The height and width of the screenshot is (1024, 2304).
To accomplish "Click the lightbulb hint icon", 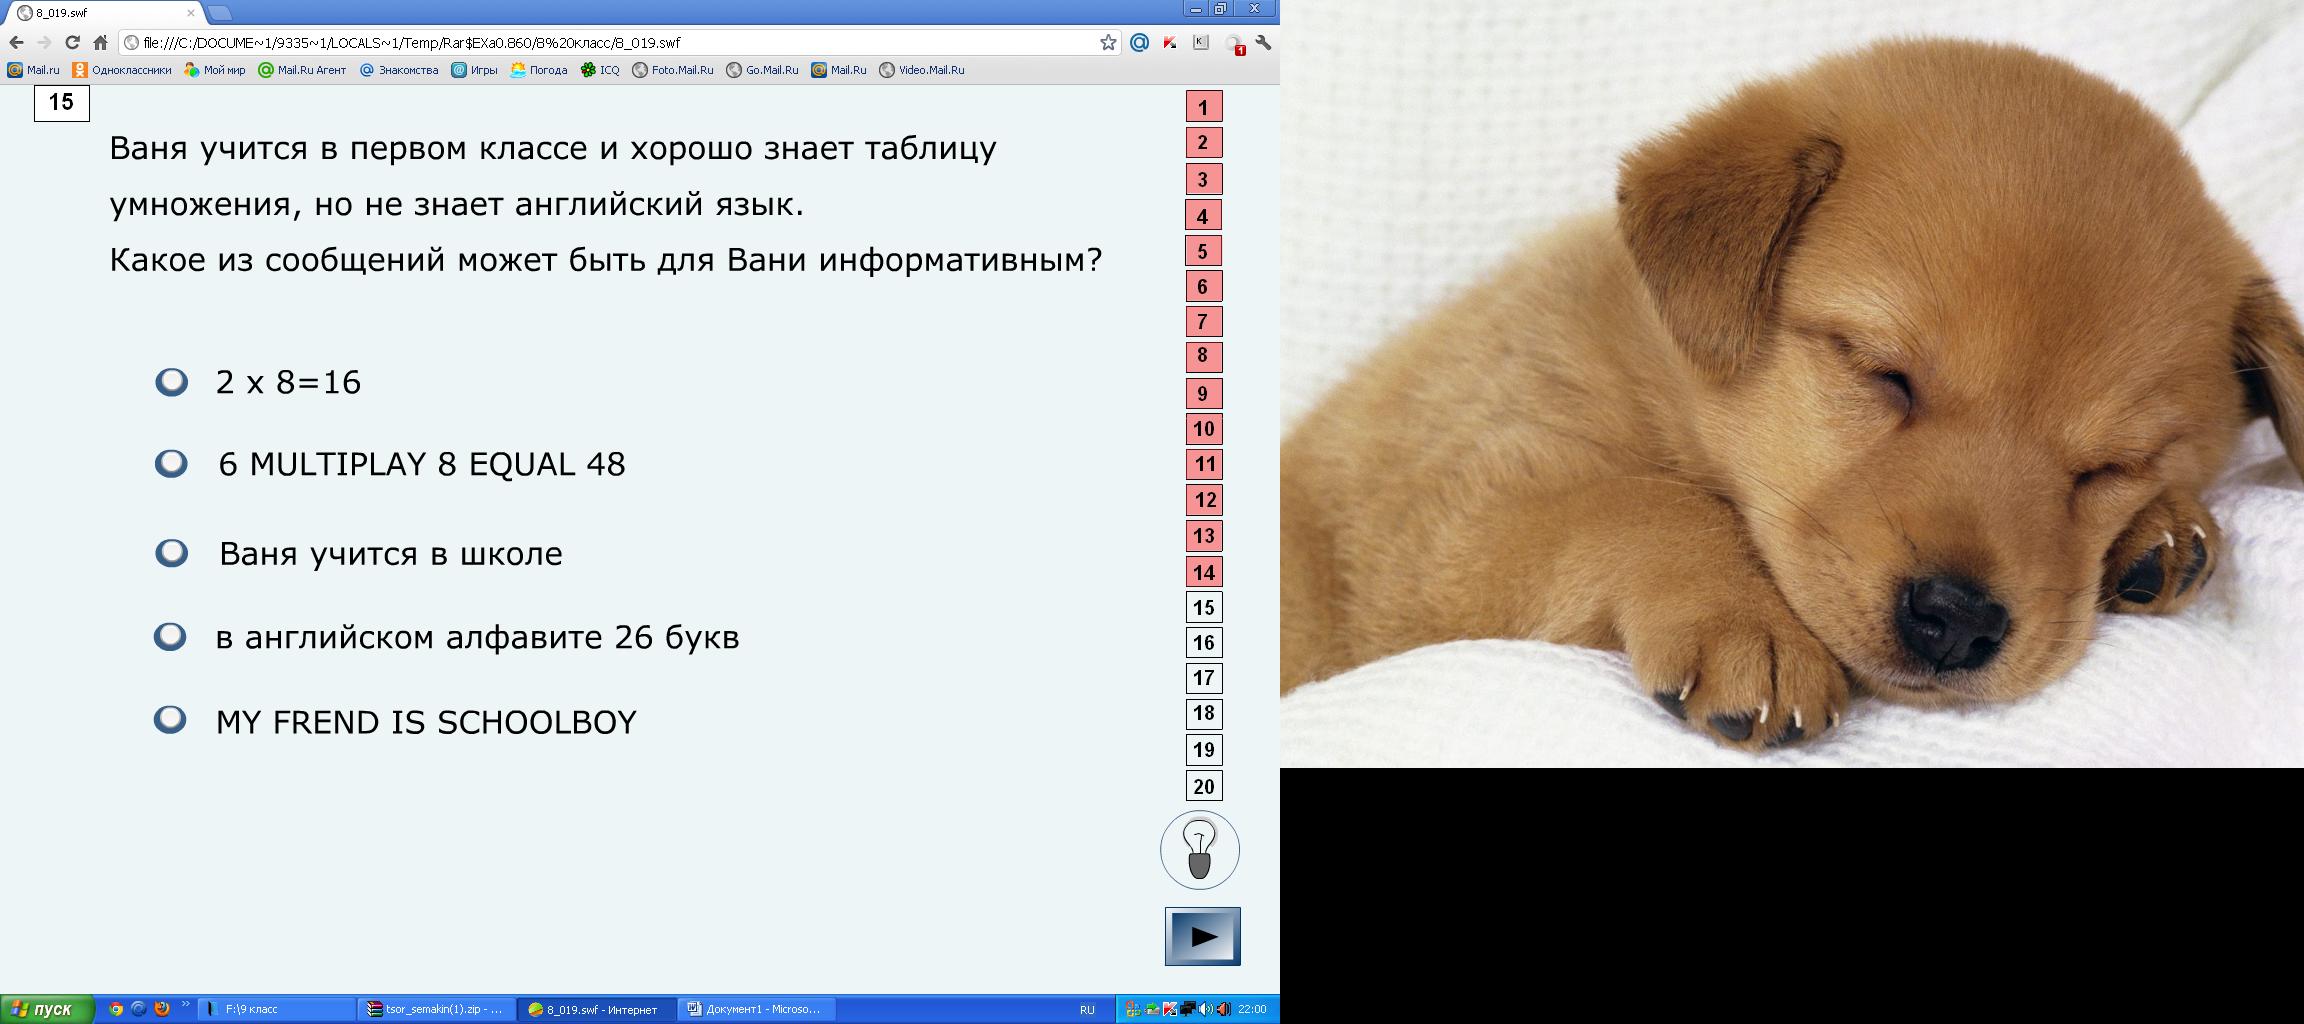I will [1199, 850].
